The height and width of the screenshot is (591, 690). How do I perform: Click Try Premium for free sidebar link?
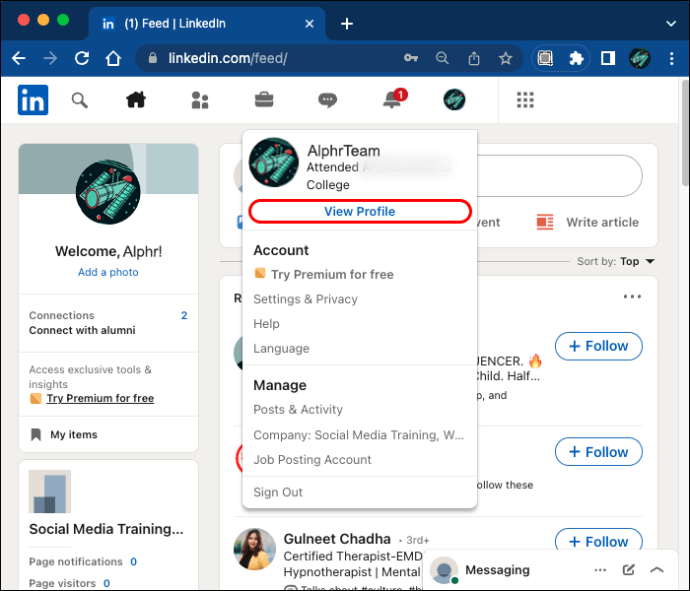pos(100,398)
